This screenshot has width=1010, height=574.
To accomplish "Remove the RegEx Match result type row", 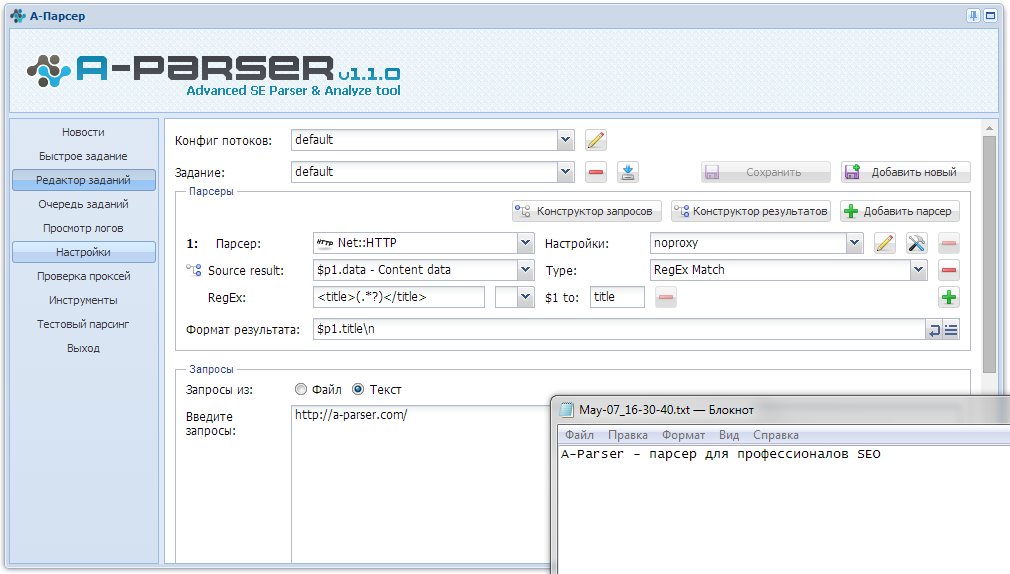I will 948,270.
